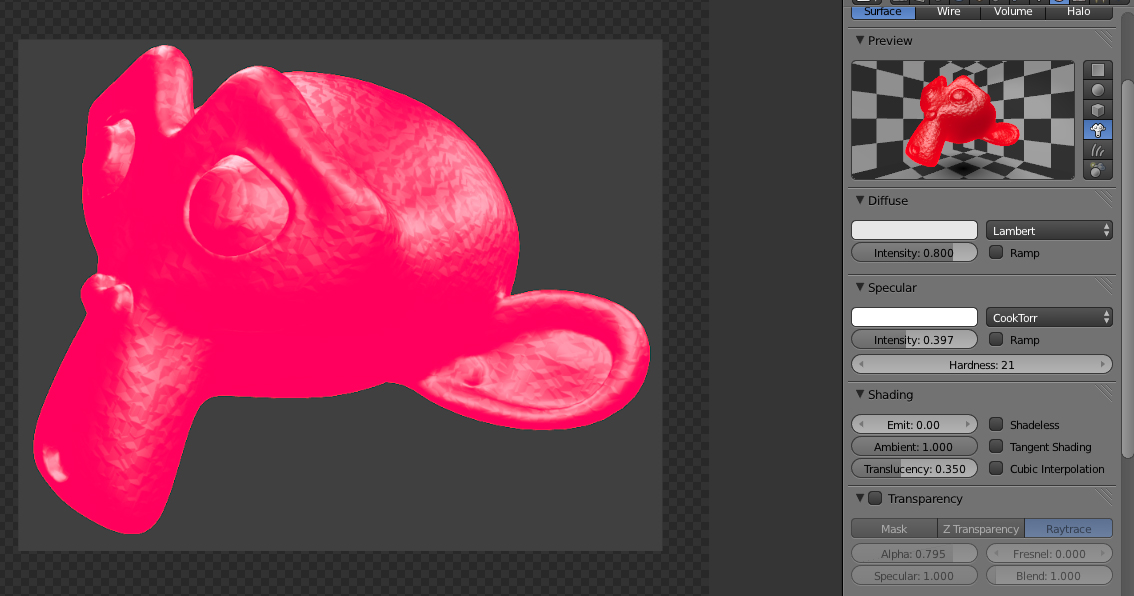Enable the Transparency panel checkbox
Image resolution: width=1134 pixels, height=596 pixels.
(875, 498)
